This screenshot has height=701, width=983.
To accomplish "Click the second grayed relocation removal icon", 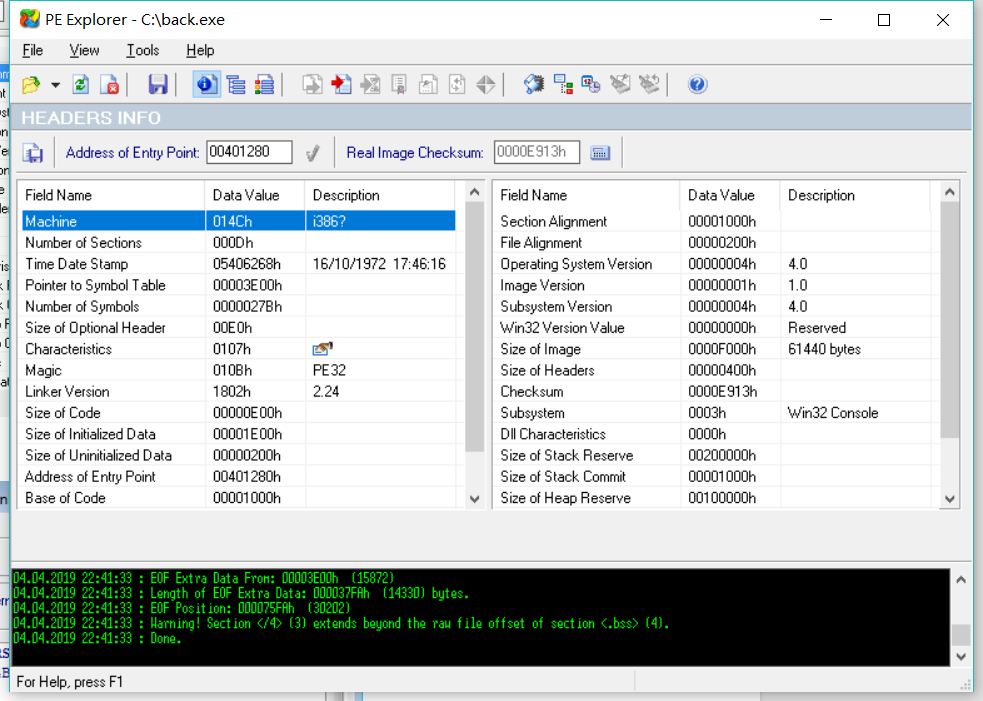I will [x=649, y=85].
